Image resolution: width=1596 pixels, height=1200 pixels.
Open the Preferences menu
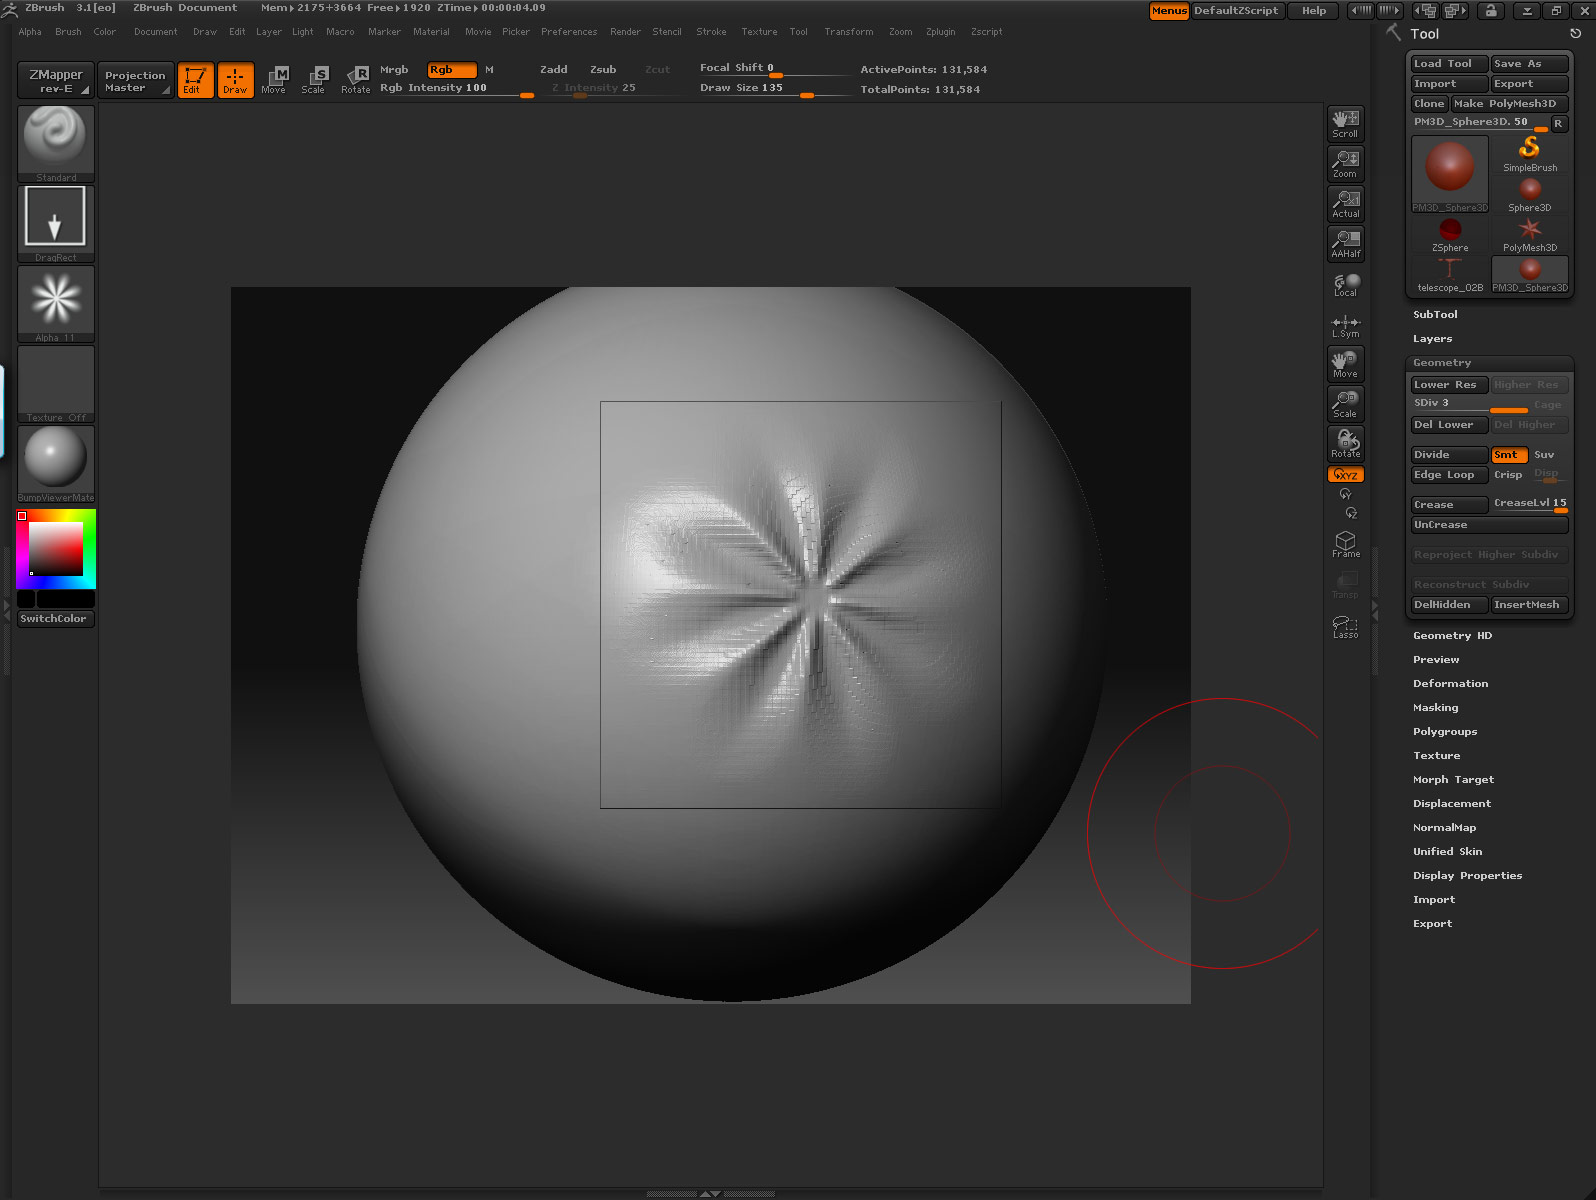568,32
